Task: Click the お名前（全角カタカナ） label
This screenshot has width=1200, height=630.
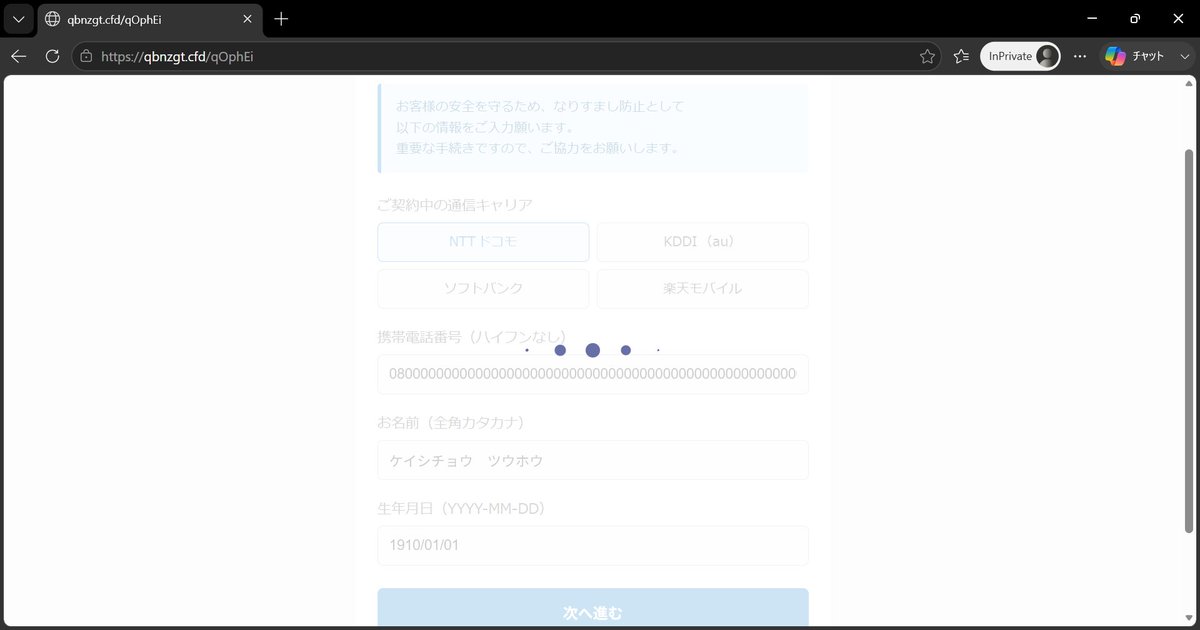Action: click(x=451, y=423)
